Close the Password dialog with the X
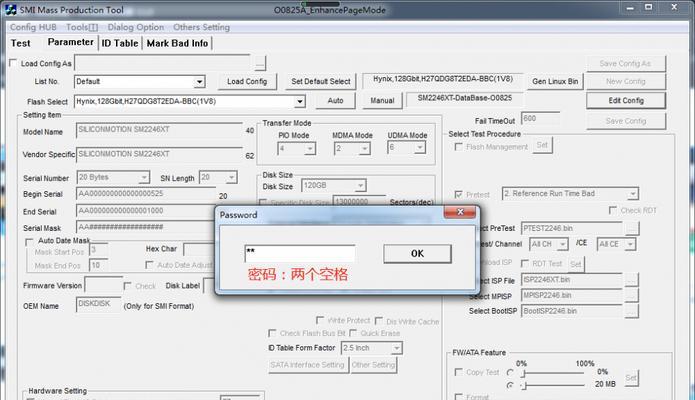695x400 pixels. (460, 212)
